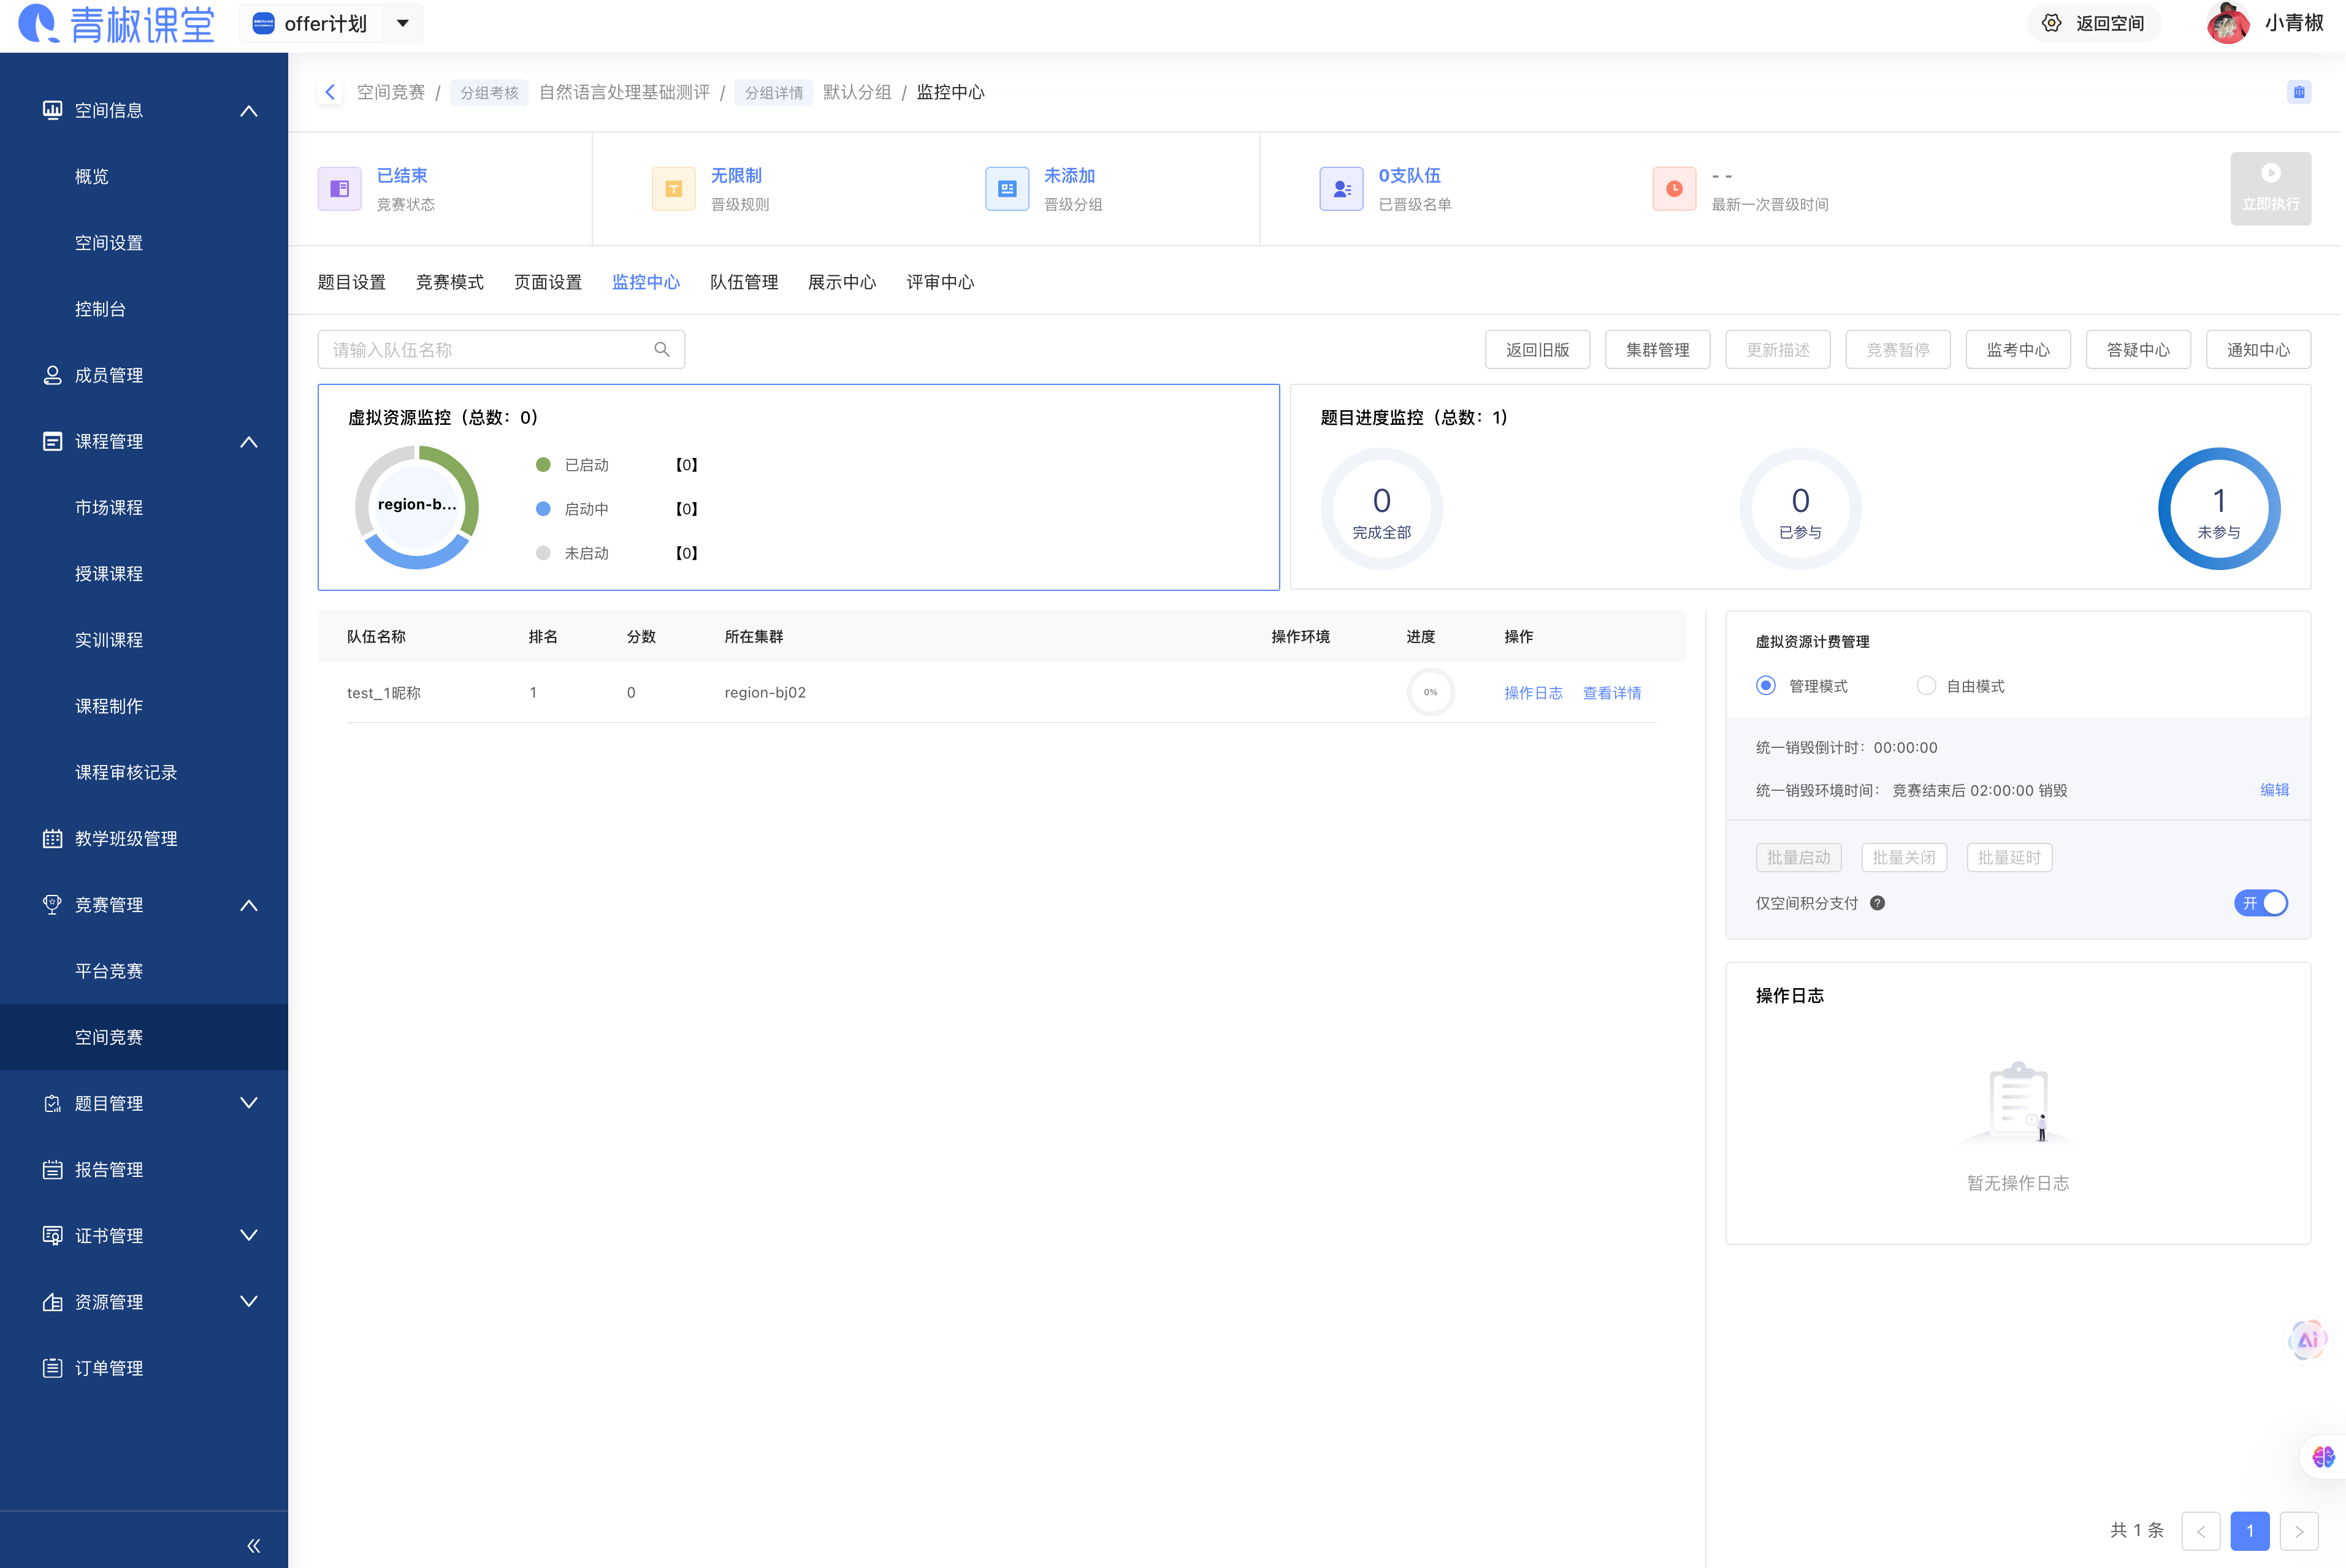2346x1568 pixels.
Task: Open the AI assistant floating icon
Action: 2307,1339
